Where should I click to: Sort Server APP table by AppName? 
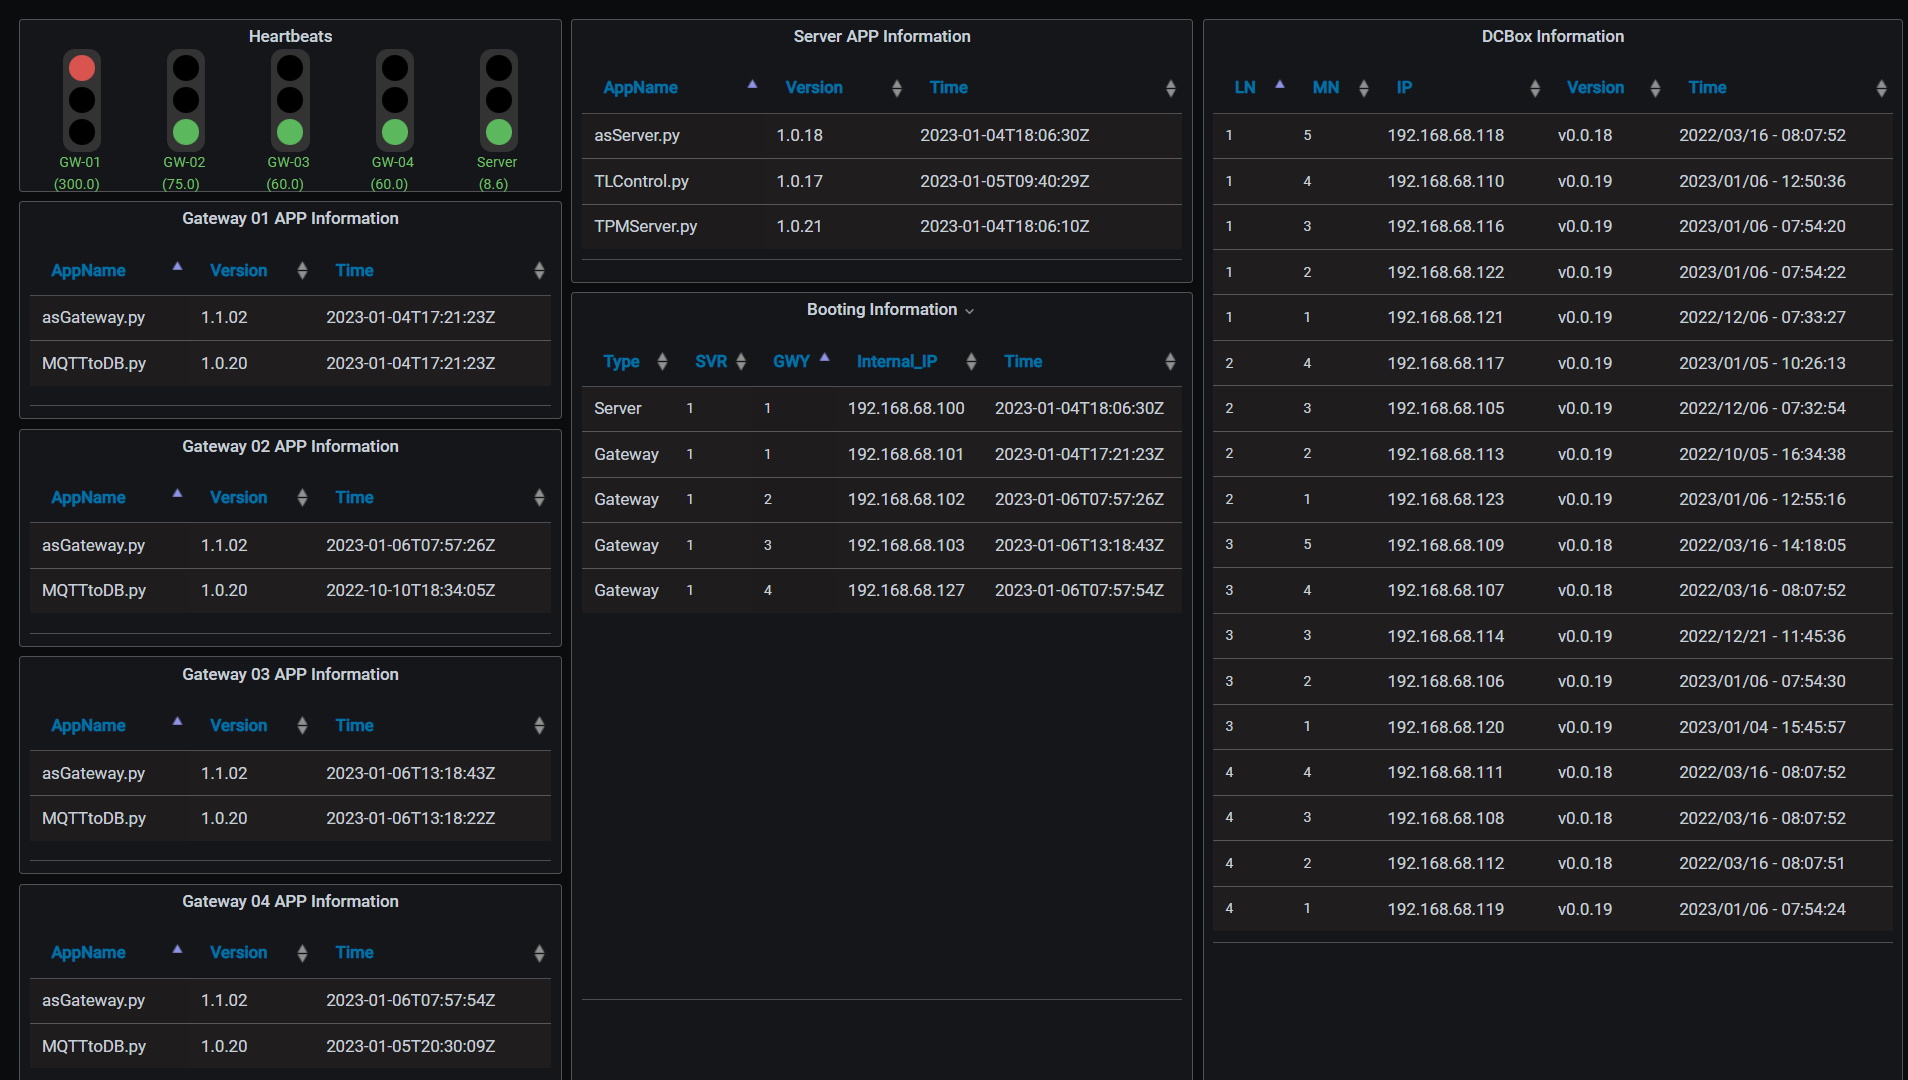[x=640, y=88]
